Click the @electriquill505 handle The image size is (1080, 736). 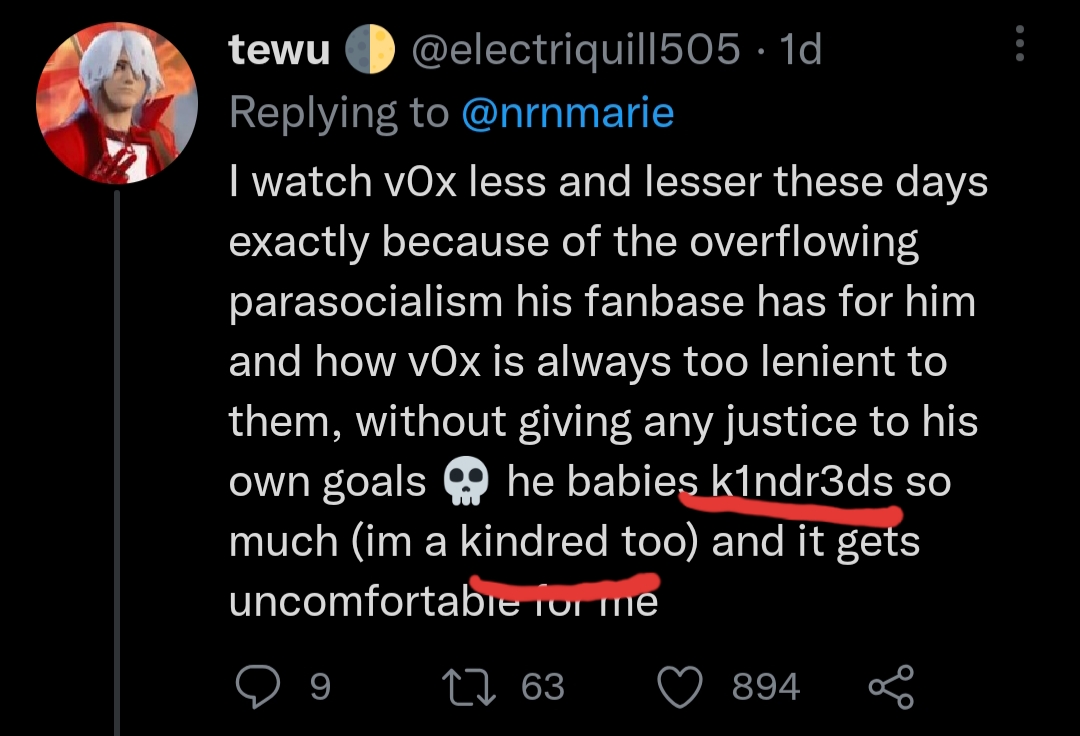576,50
